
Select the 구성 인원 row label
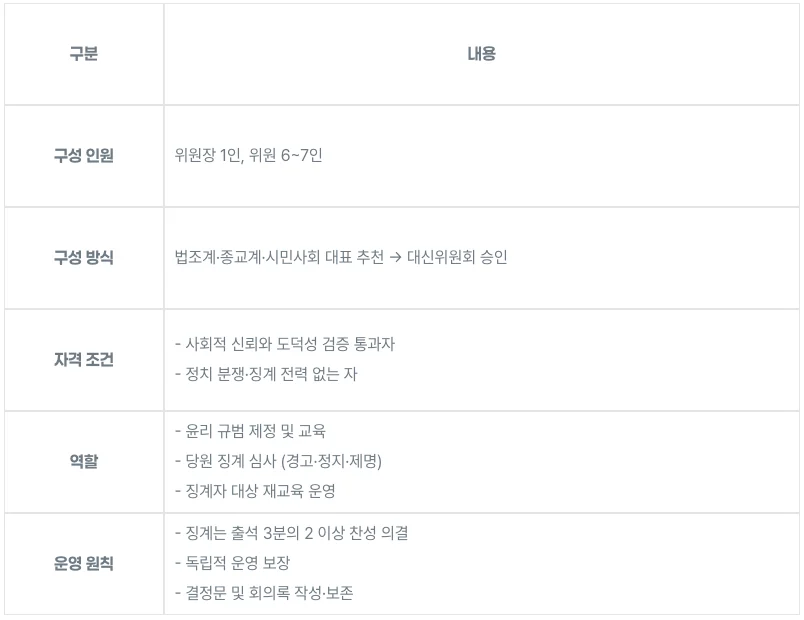(83, 156)
